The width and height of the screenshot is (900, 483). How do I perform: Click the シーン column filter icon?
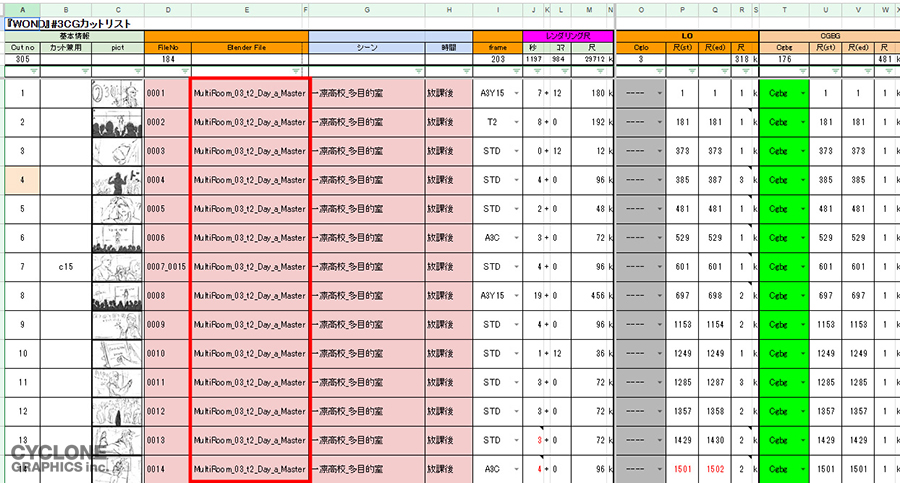417,71
